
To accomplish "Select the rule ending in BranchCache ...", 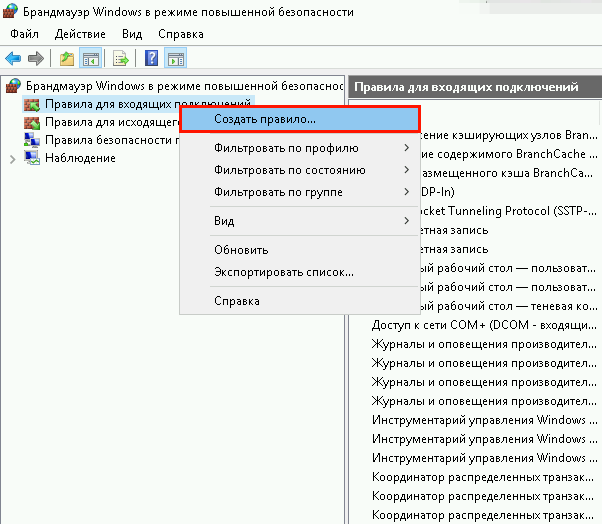I will pos(508,154).
